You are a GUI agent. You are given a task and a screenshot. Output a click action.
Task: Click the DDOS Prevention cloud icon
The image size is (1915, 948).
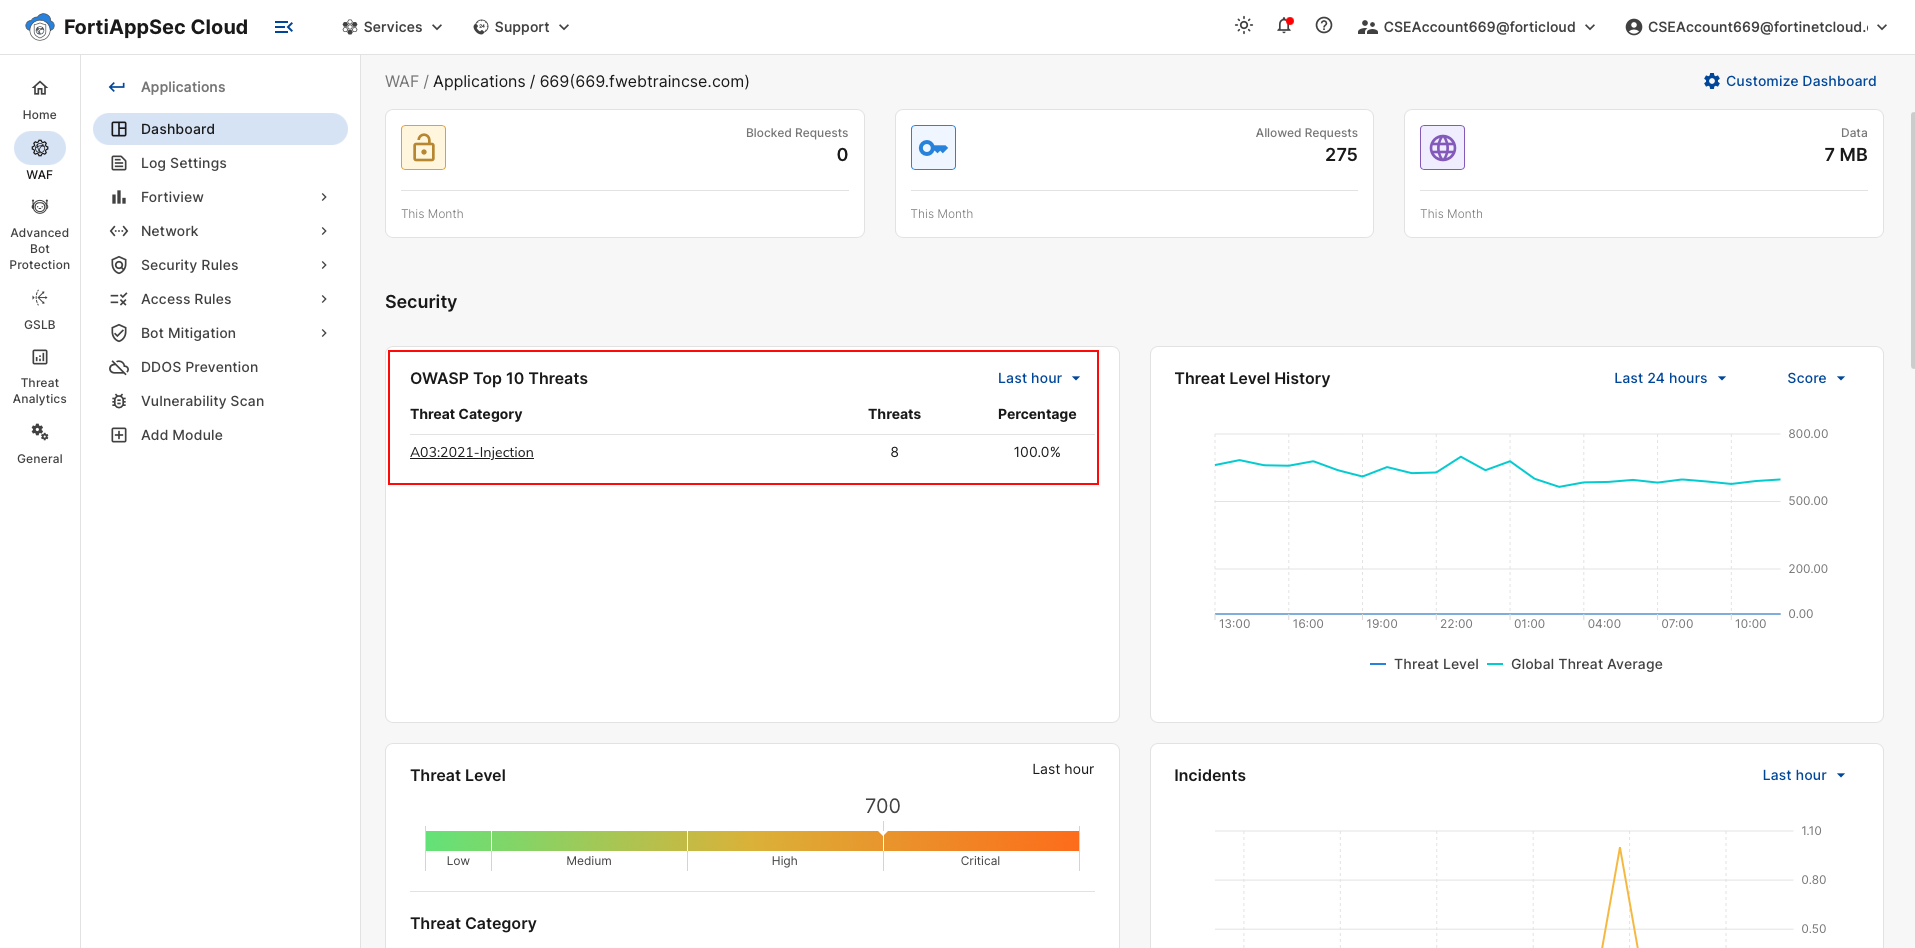pos(119,367)
